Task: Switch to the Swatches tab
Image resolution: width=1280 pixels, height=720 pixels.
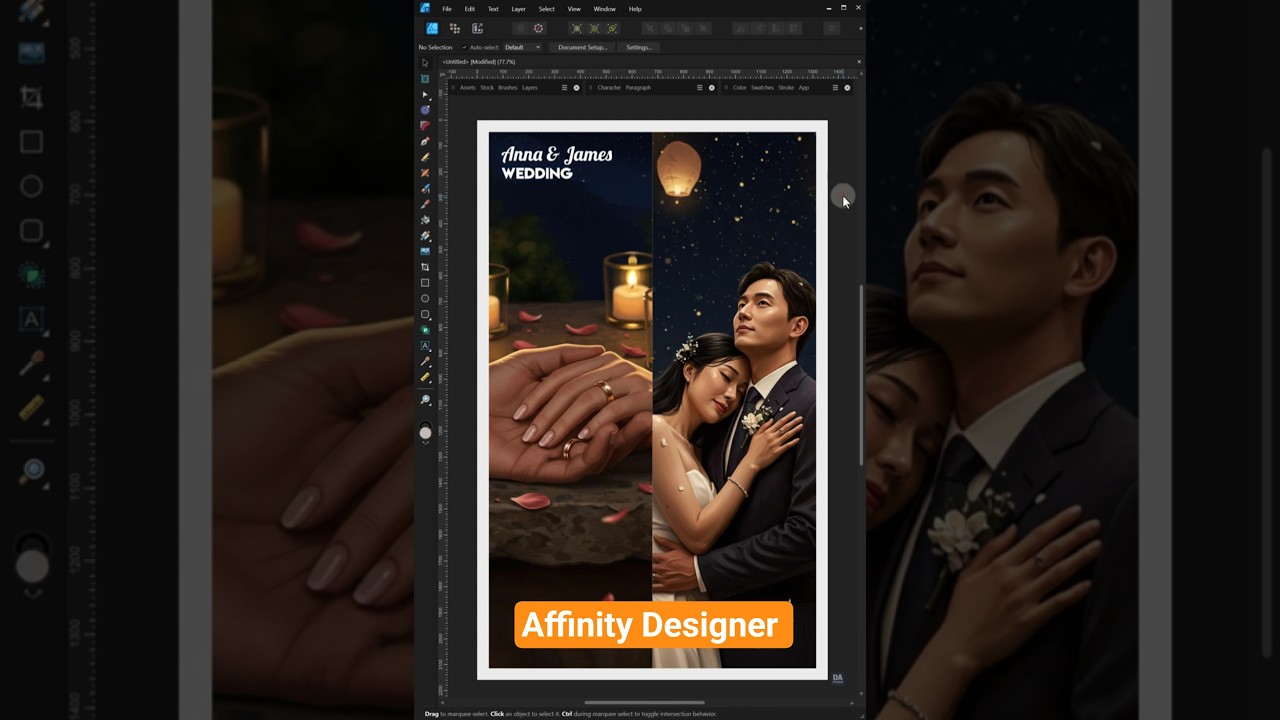Action: click(762, 87)
